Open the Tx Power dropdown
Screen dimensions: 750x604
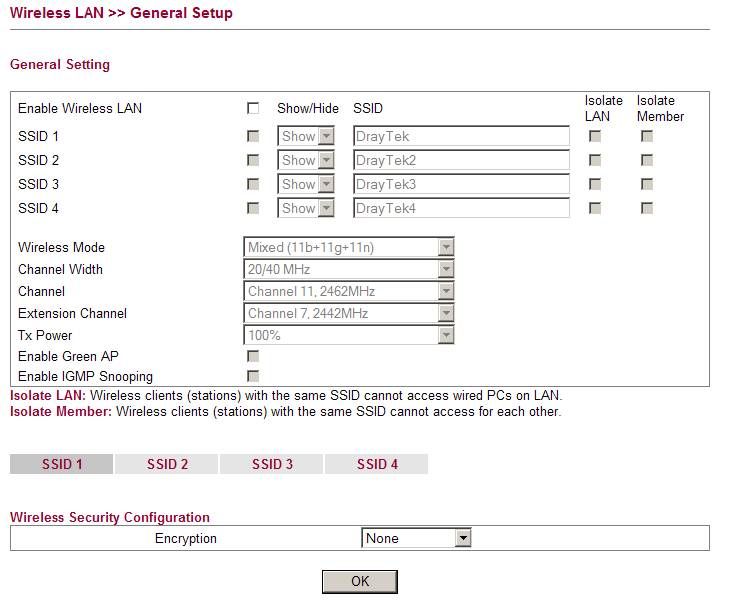tap(349, 335)
